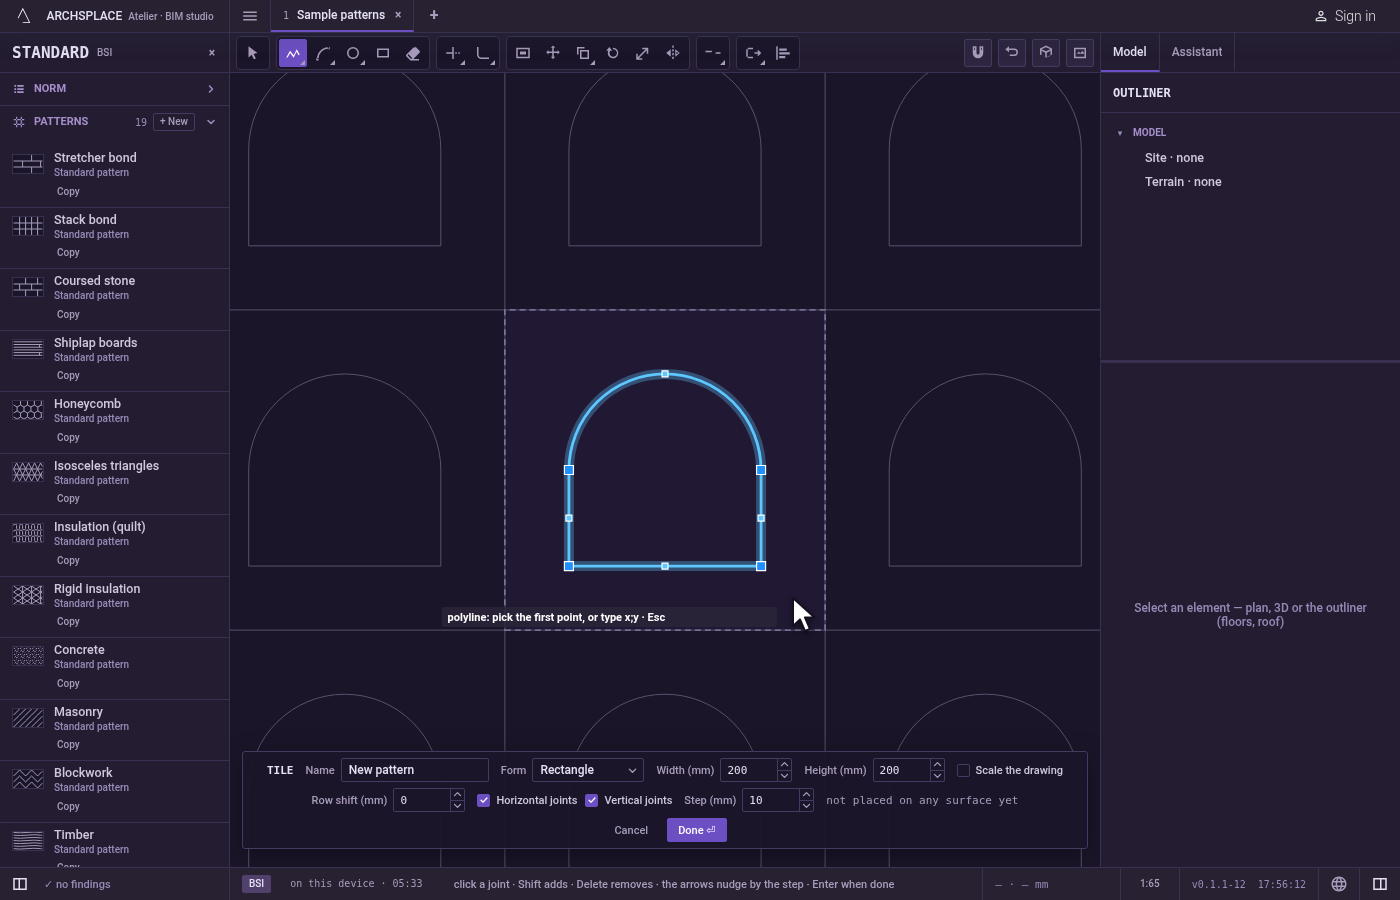
Task: Click the Done button
Action: coord(697,830)
